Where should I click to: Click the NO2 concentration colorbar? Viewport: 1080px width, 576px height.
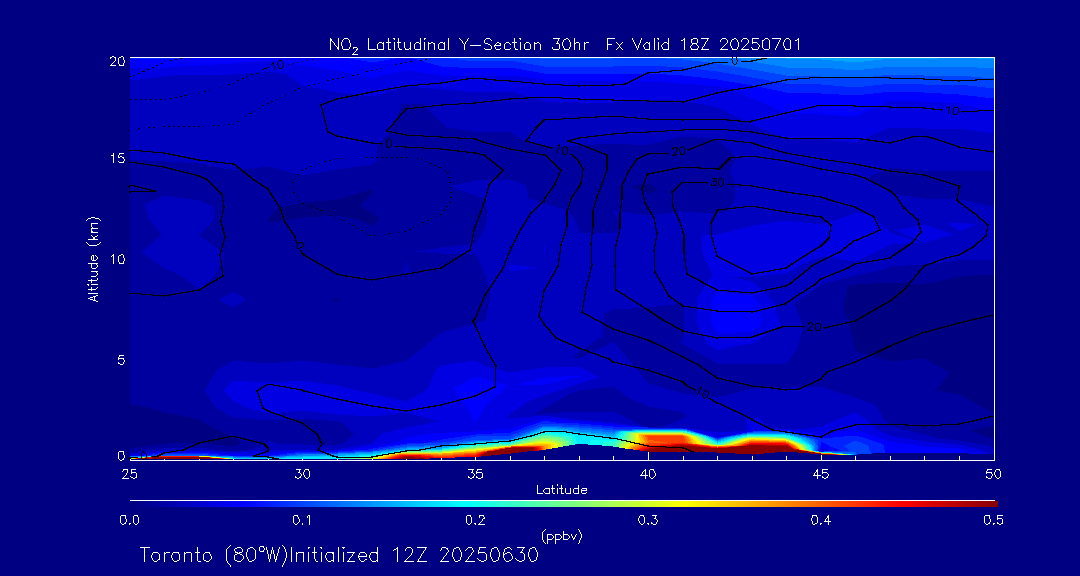pos(563,504)
